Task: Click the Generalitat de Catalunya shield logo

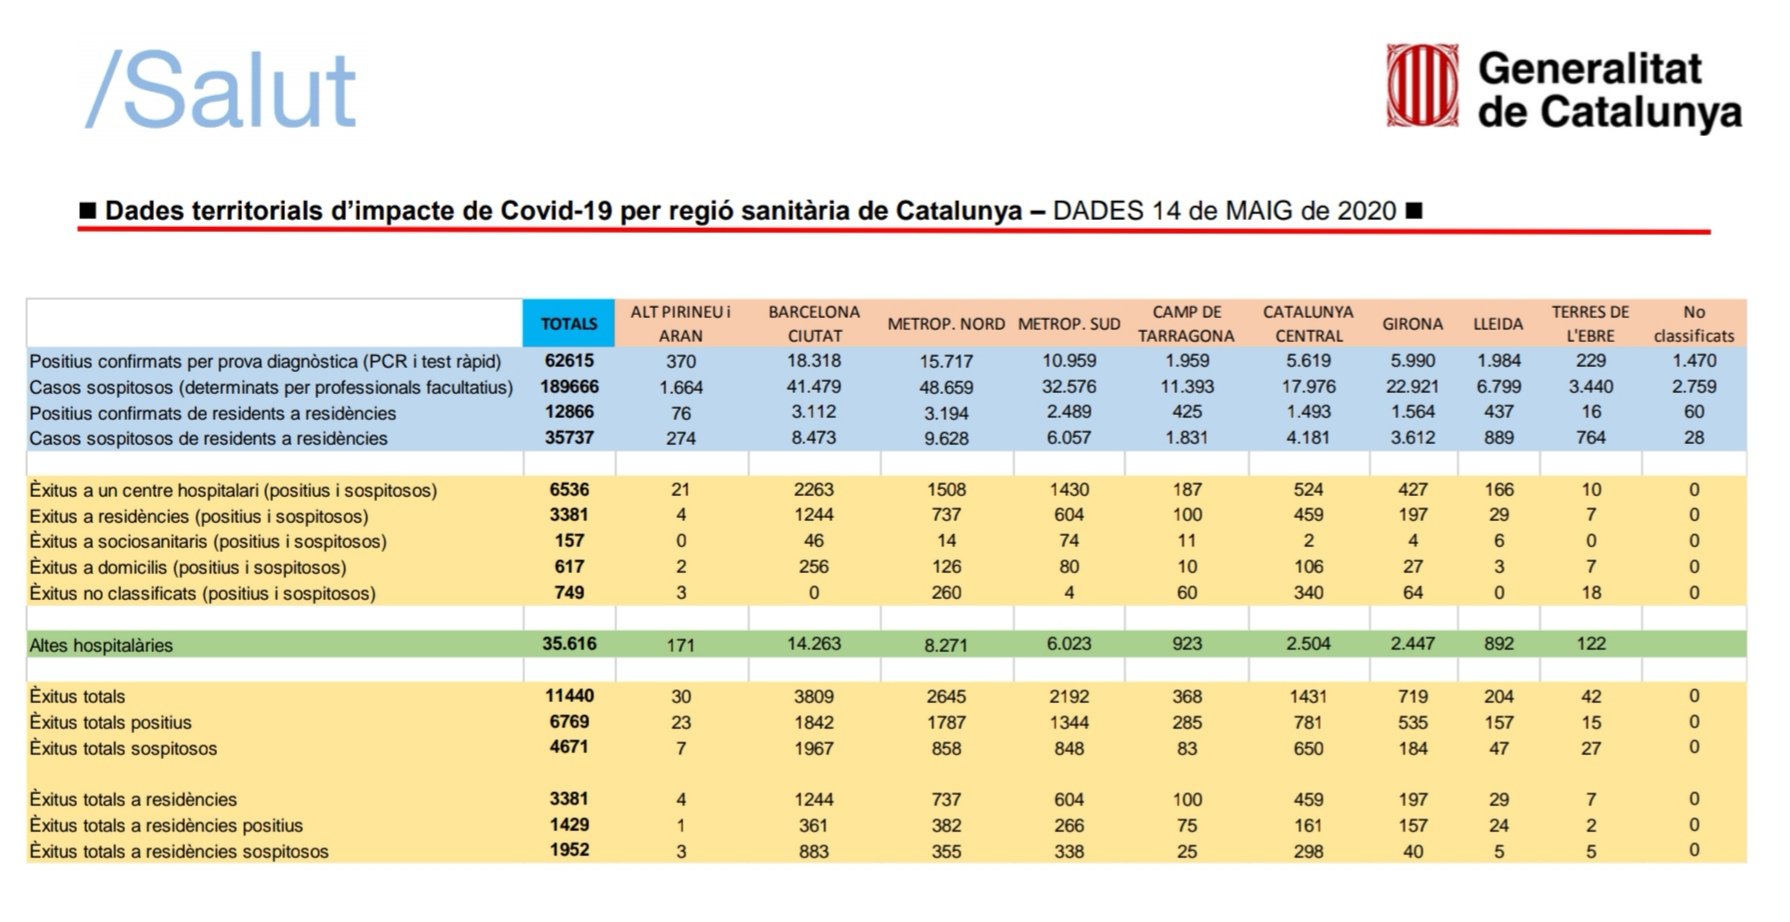Action: tap(1422, 85)
